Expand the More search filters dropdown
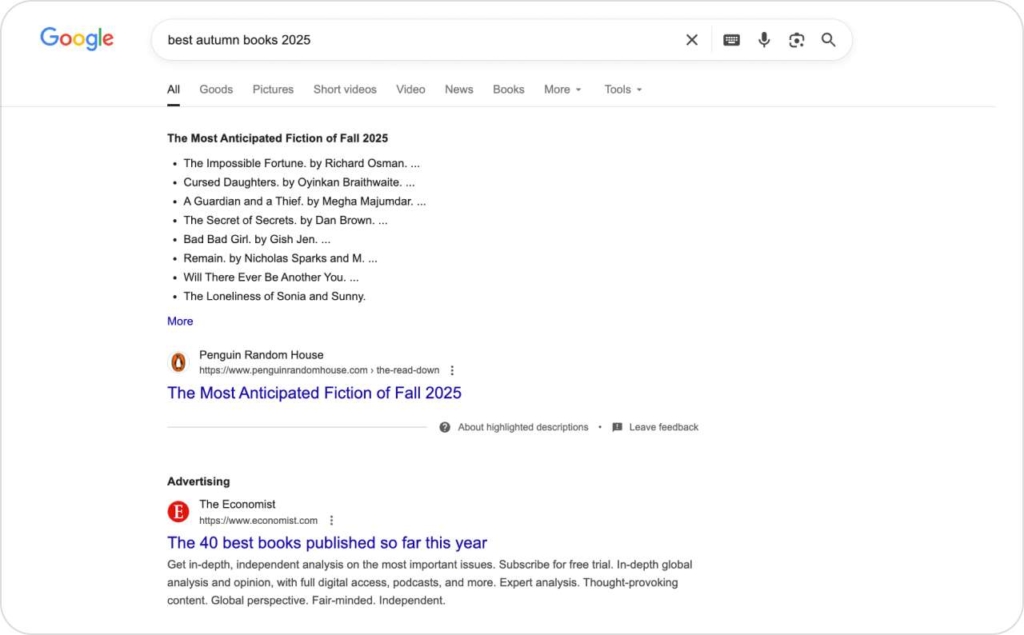This screenshot has width=1024, height=635. [x=562, y=89]
